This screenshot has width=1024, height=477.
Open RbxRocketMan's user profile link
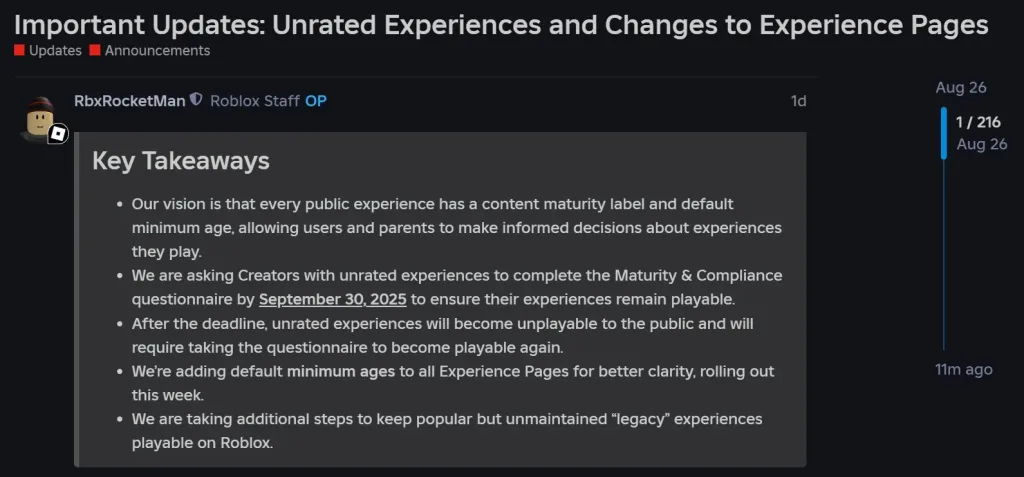pyautogui.click(x=129, y=101)
